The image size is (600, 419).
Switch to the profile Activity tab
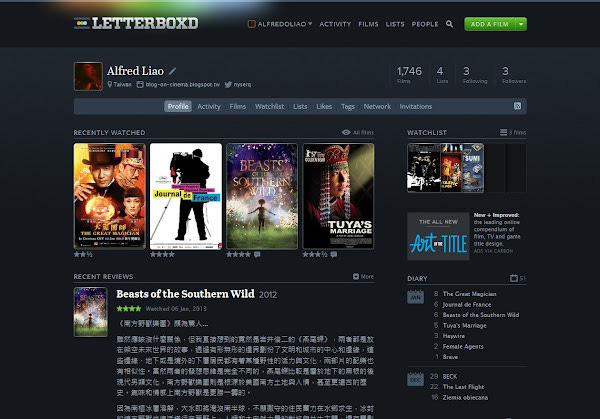pos(209,106)
